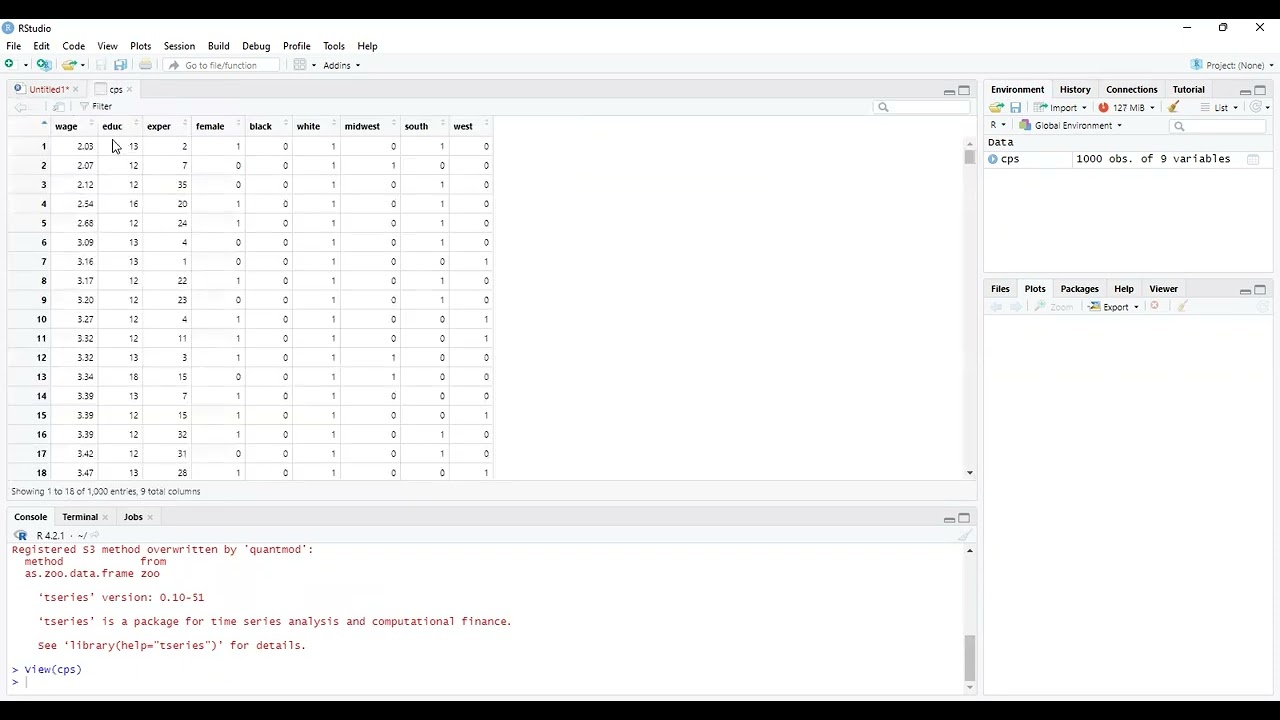This screenshot has width=1280, height=720.
Task: Minimize the Console pane
Action: (949, 518)
